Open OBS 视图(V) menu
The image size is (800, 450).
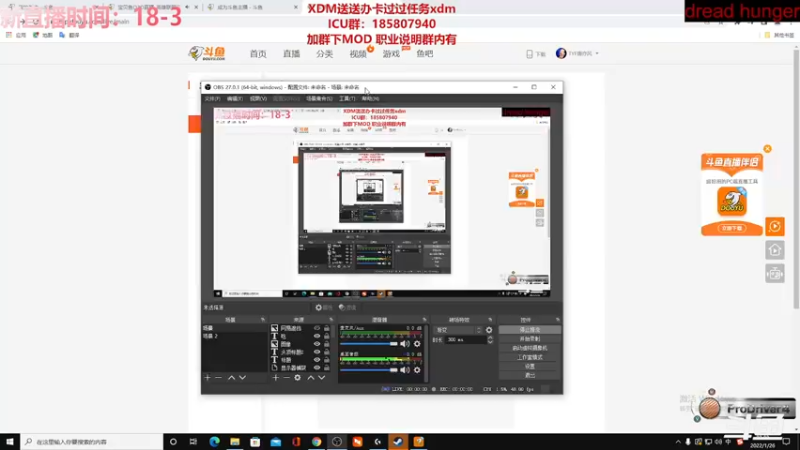(258, 98)
